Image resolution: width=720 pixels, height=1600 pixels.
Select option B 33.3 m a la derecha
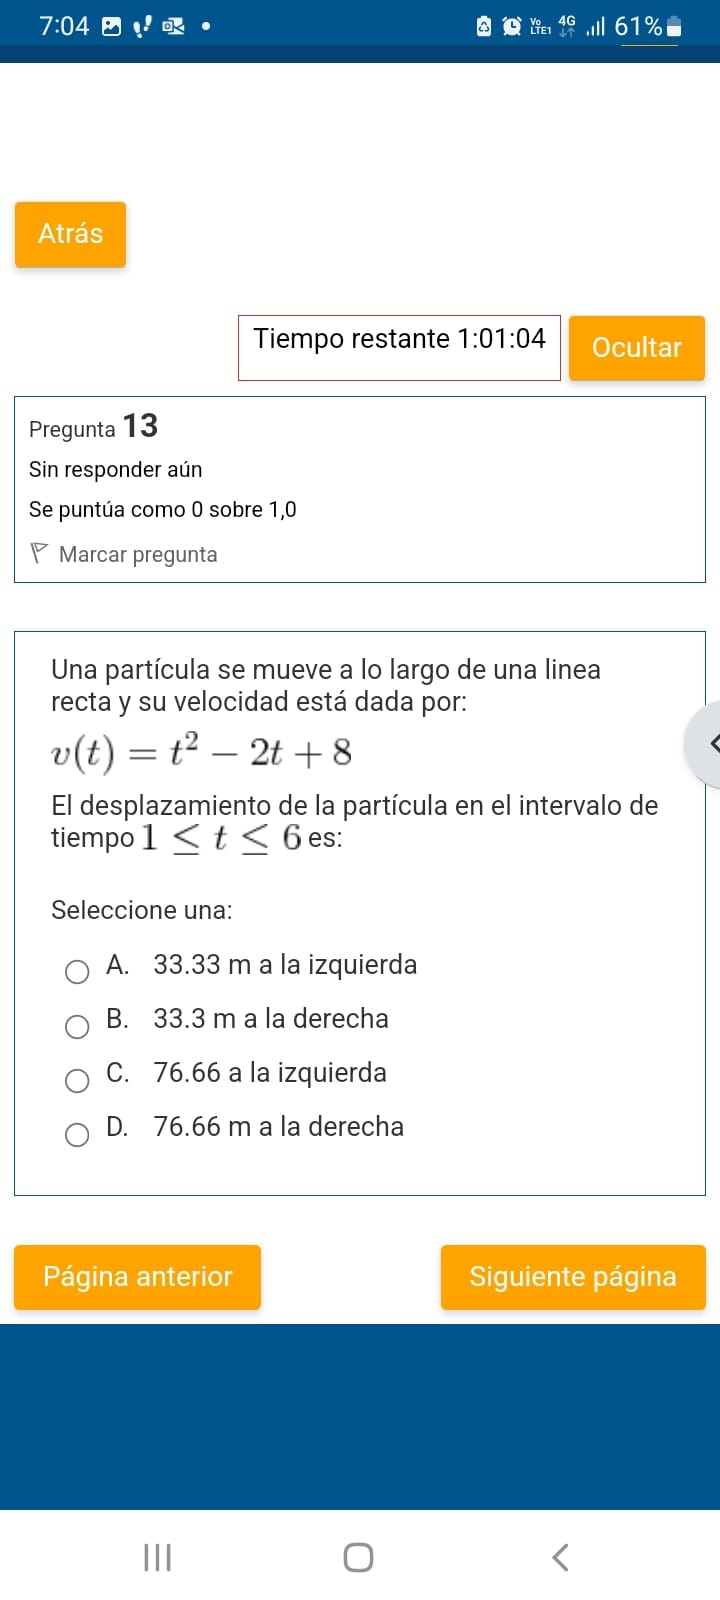tap(77, 1026)
